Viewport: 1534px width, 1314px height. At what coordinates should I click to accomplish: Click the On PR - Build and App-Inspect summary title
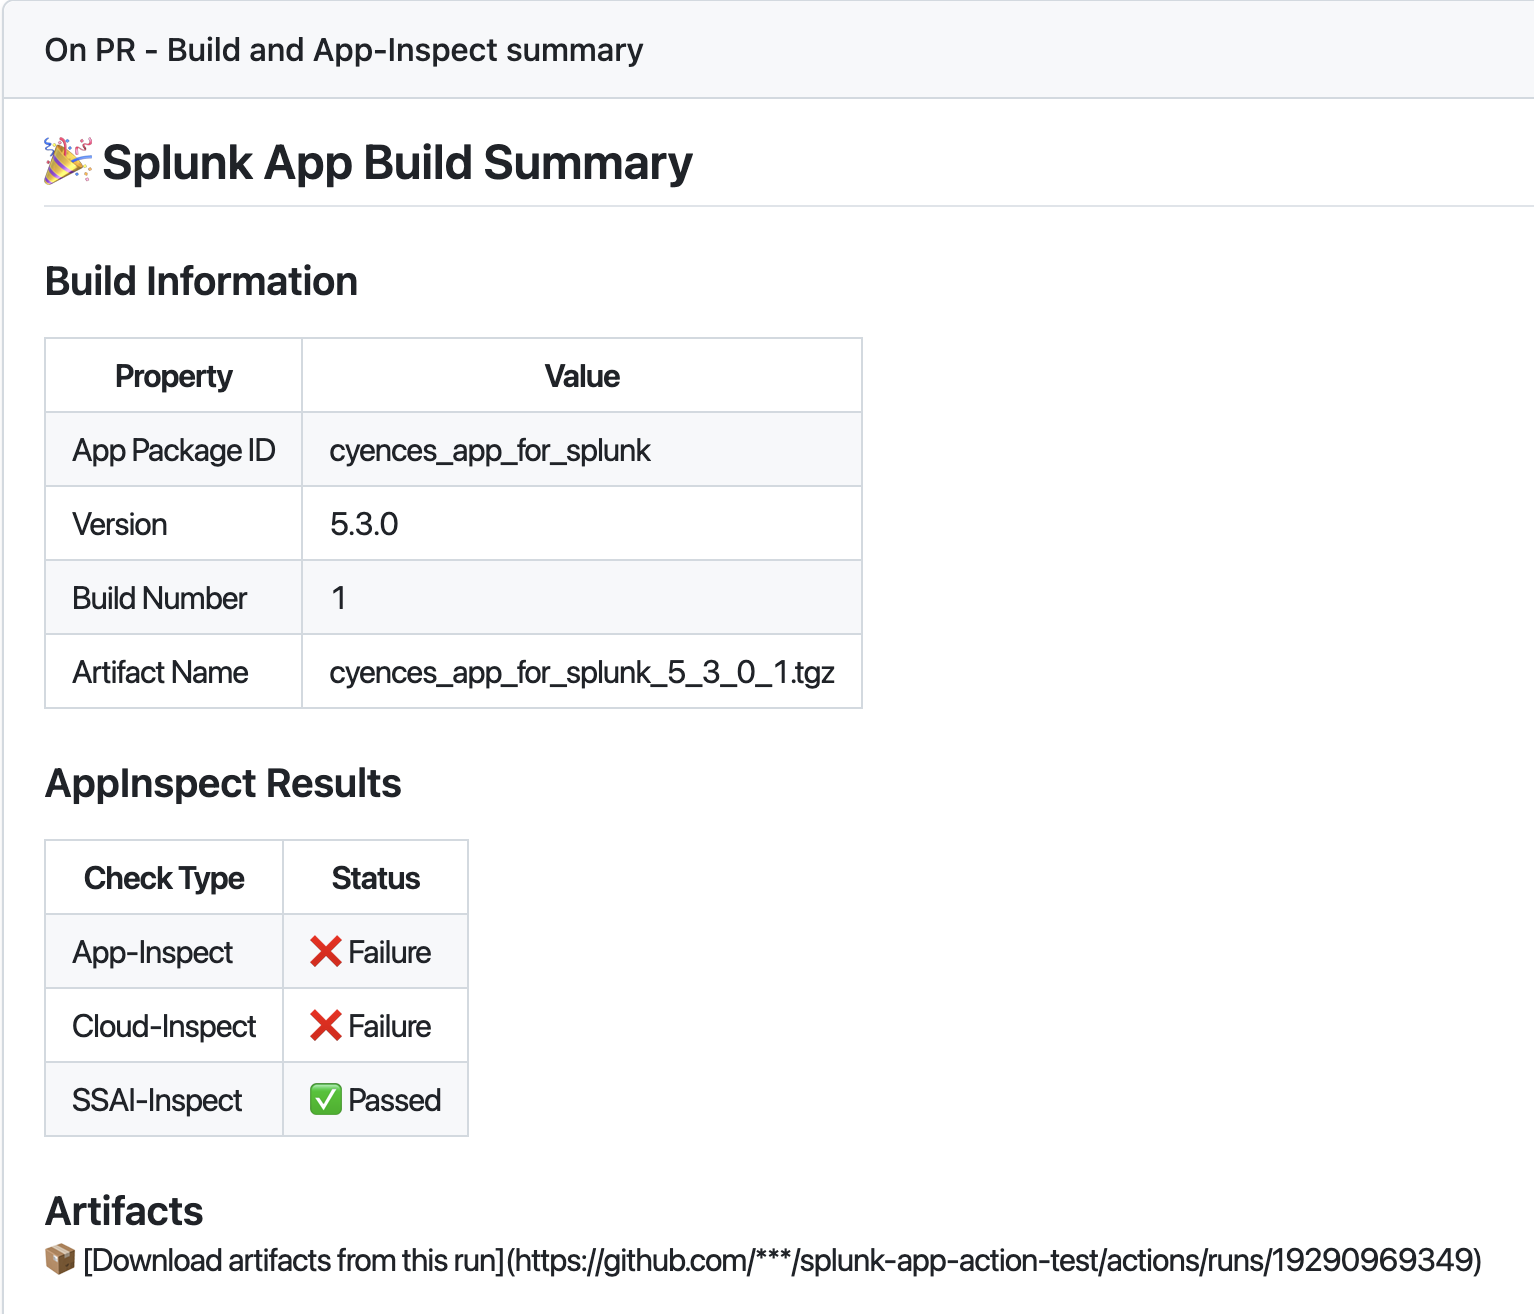point(344,50)
